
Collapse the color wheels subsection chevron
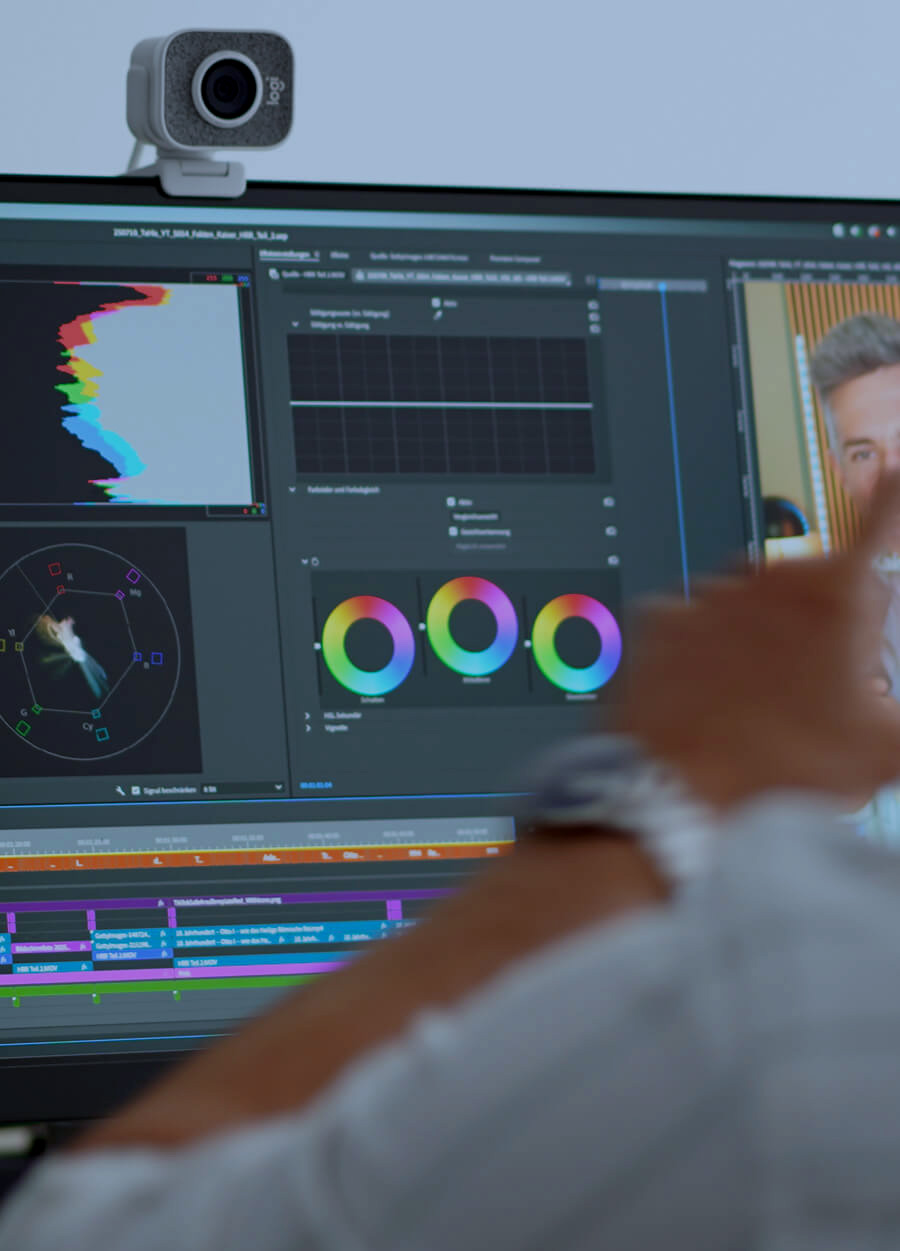[305, 562]
